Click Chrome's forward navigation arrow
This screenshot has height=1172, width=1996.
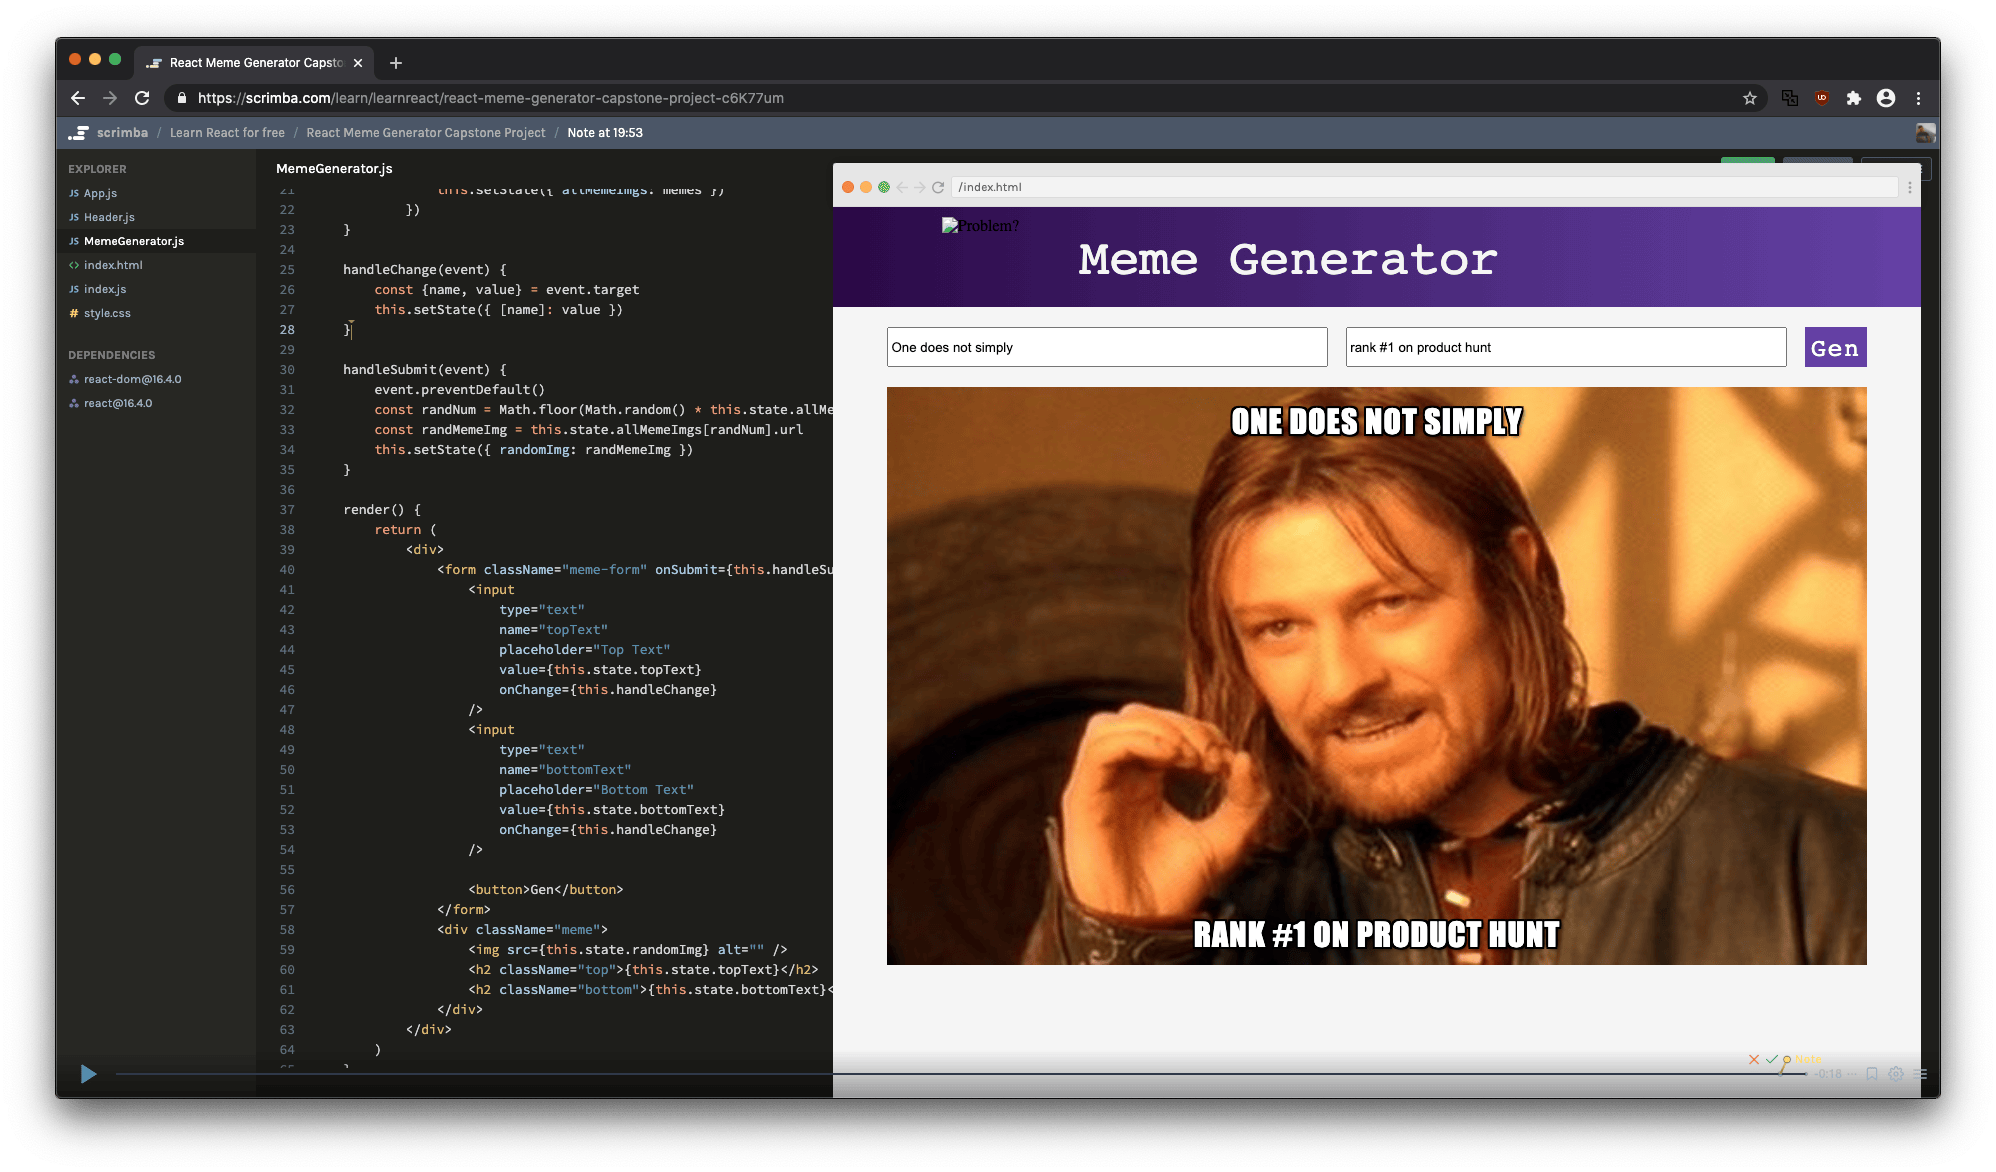110,98
